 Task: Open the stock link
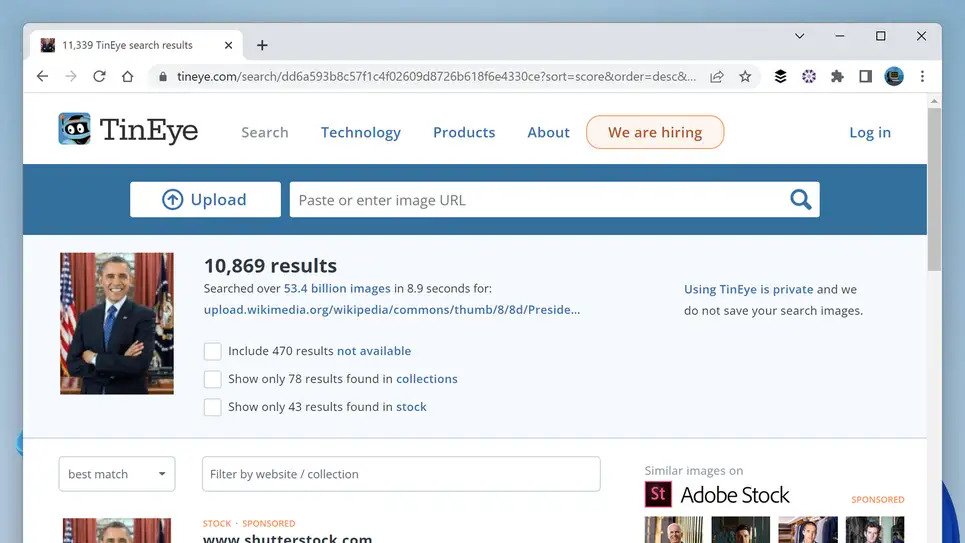click(411, 407)
